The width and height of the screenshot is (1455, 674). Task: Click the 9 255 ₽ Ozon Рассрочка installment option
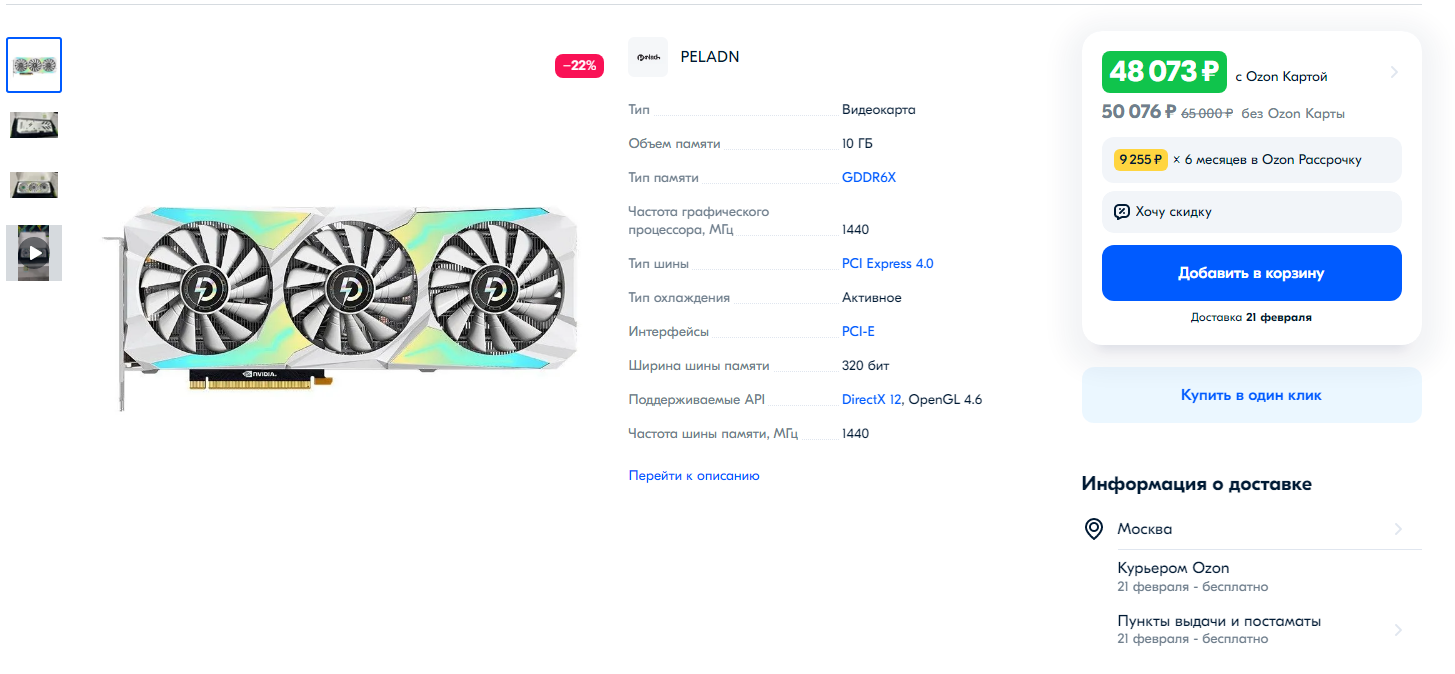(x=1251, y=160)
